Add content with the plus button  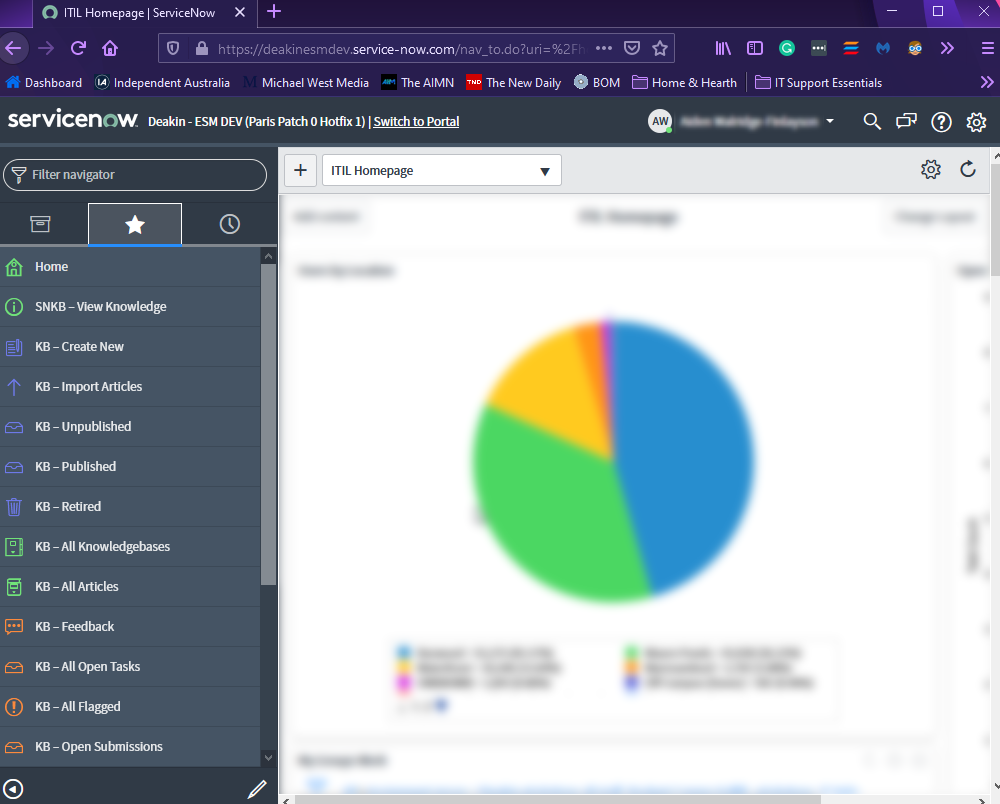[300, 170]
